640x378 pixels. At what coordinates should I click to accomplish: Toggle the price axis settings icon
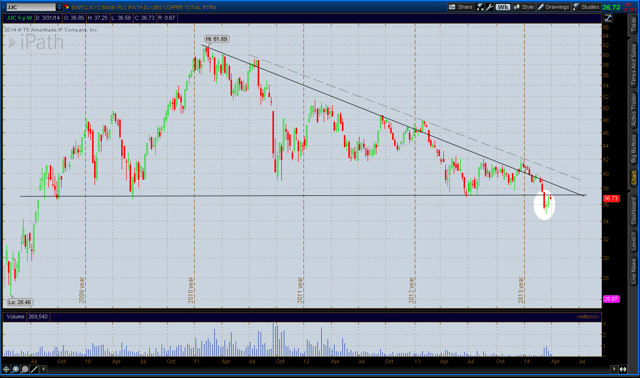coord(608,18)
